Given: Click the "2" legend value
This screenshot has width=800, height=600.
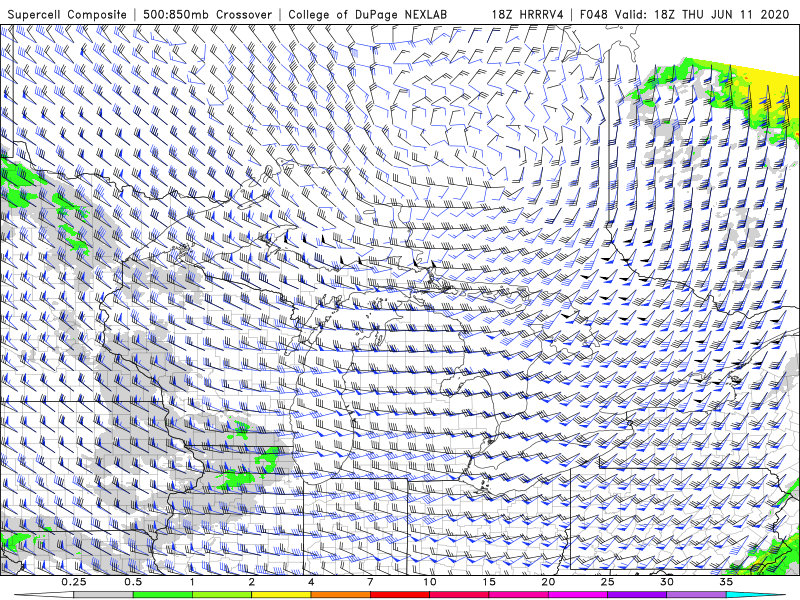Looking at the screenshot, I should click(x=252, y=582).
